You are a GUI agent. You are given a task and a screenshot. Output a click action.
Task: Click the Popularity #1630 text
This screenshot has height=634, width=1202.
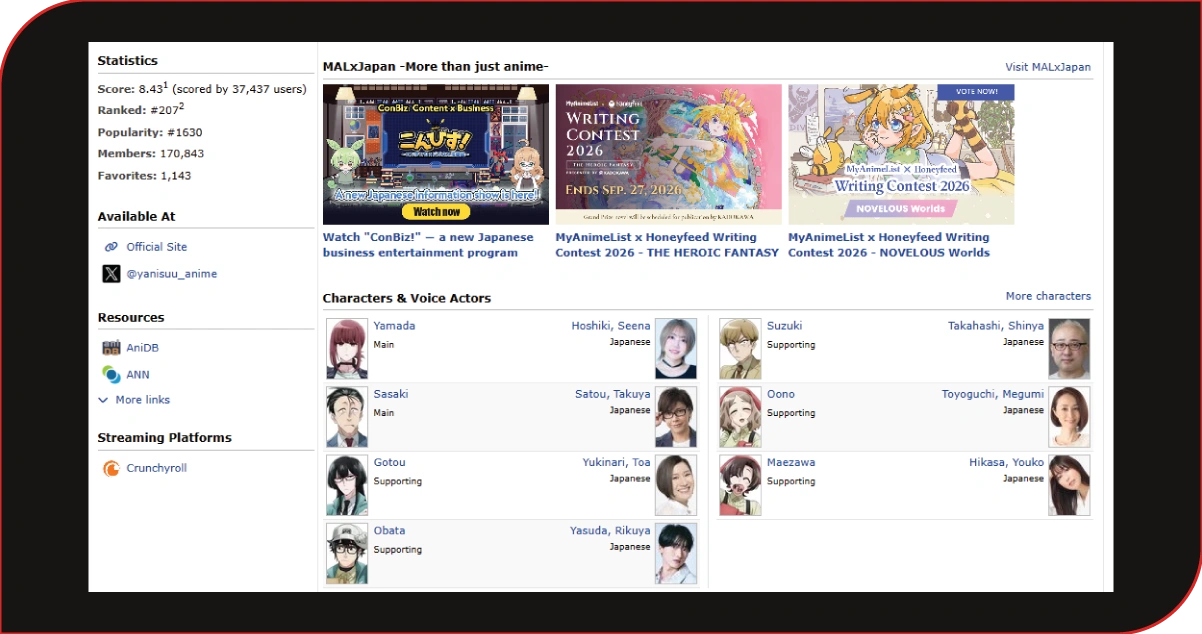150,132
